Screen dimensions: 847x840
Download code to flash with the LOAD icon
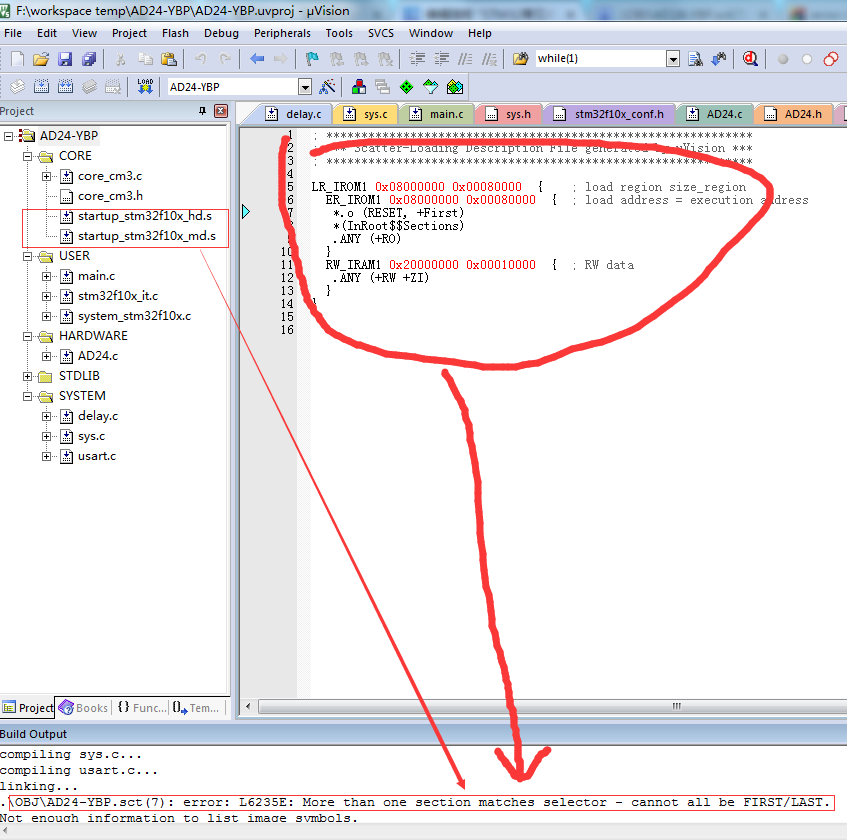click(x=145, y=86)
